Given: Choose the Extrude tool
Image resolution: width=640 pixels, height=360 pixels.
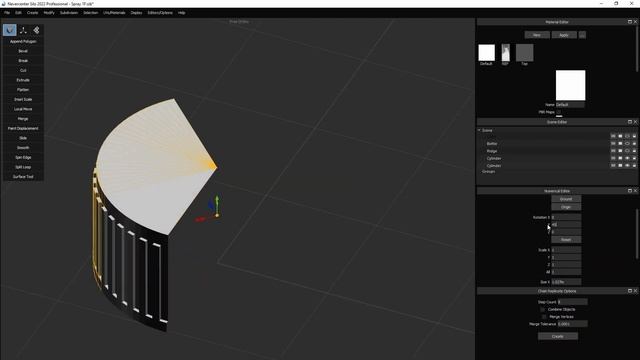Looking at the screenshot, I should click(x=23, y=80).
